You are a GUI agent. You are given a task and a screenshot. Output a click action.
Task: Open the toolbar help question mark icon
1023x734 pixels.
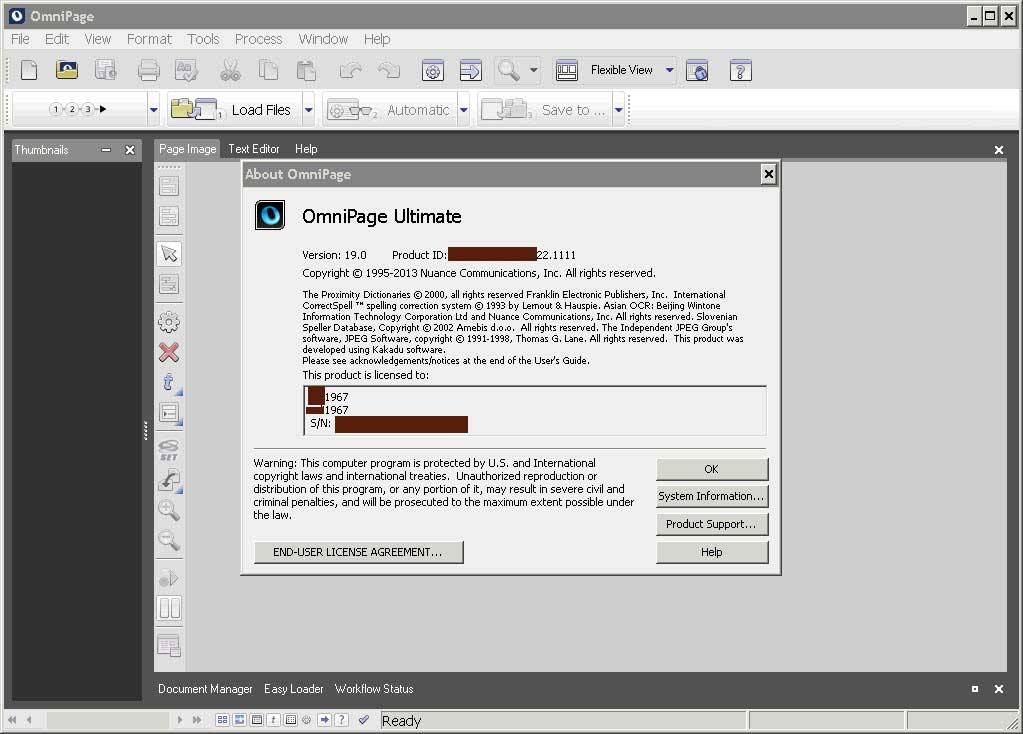click(x=740, y=70)
